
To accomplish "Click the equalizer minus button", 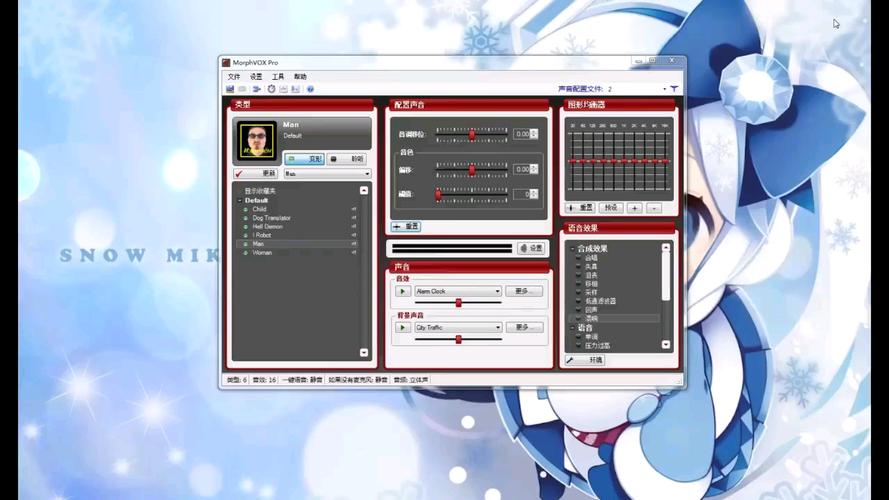I will (654, 208).
